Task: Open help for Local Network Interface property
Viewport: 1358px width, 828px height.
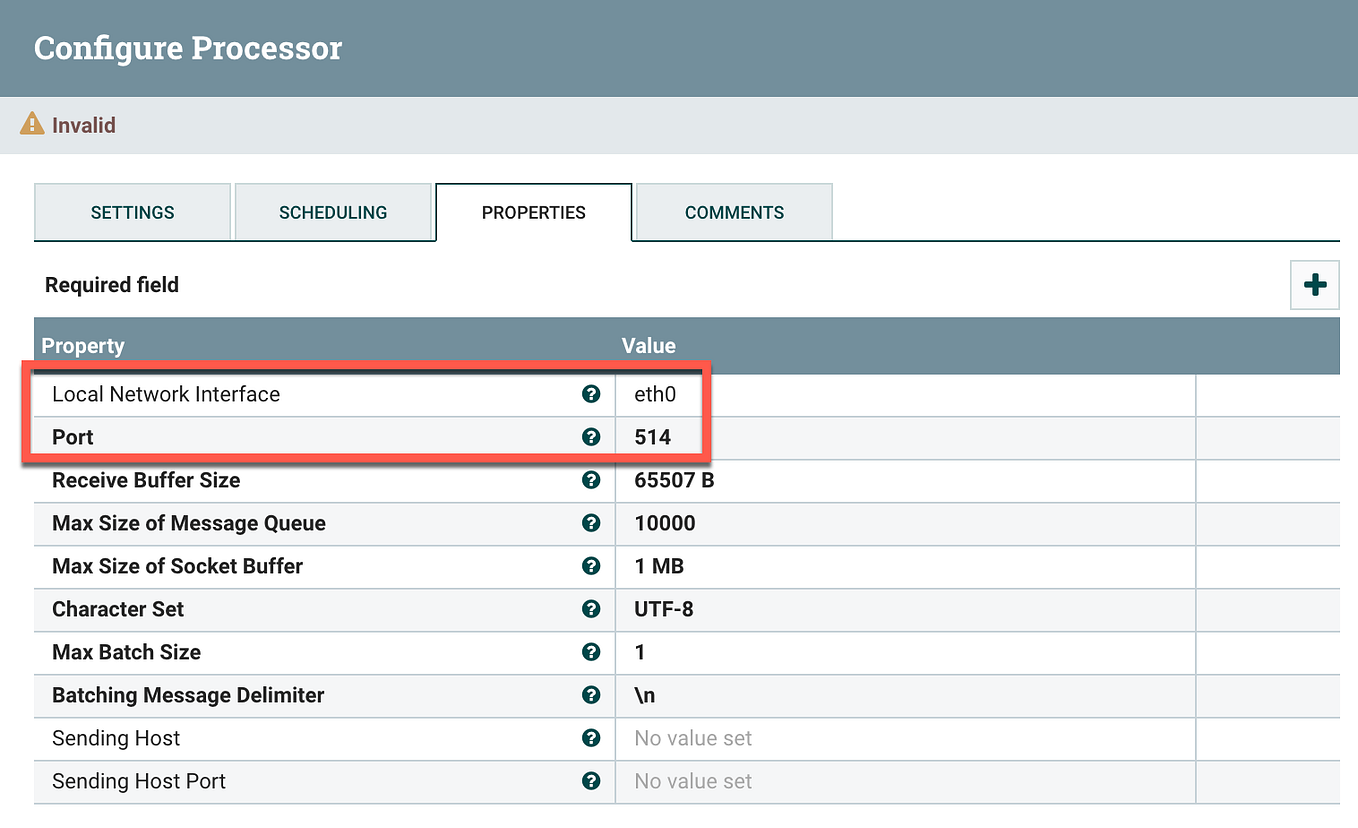Action: point(591,394)
